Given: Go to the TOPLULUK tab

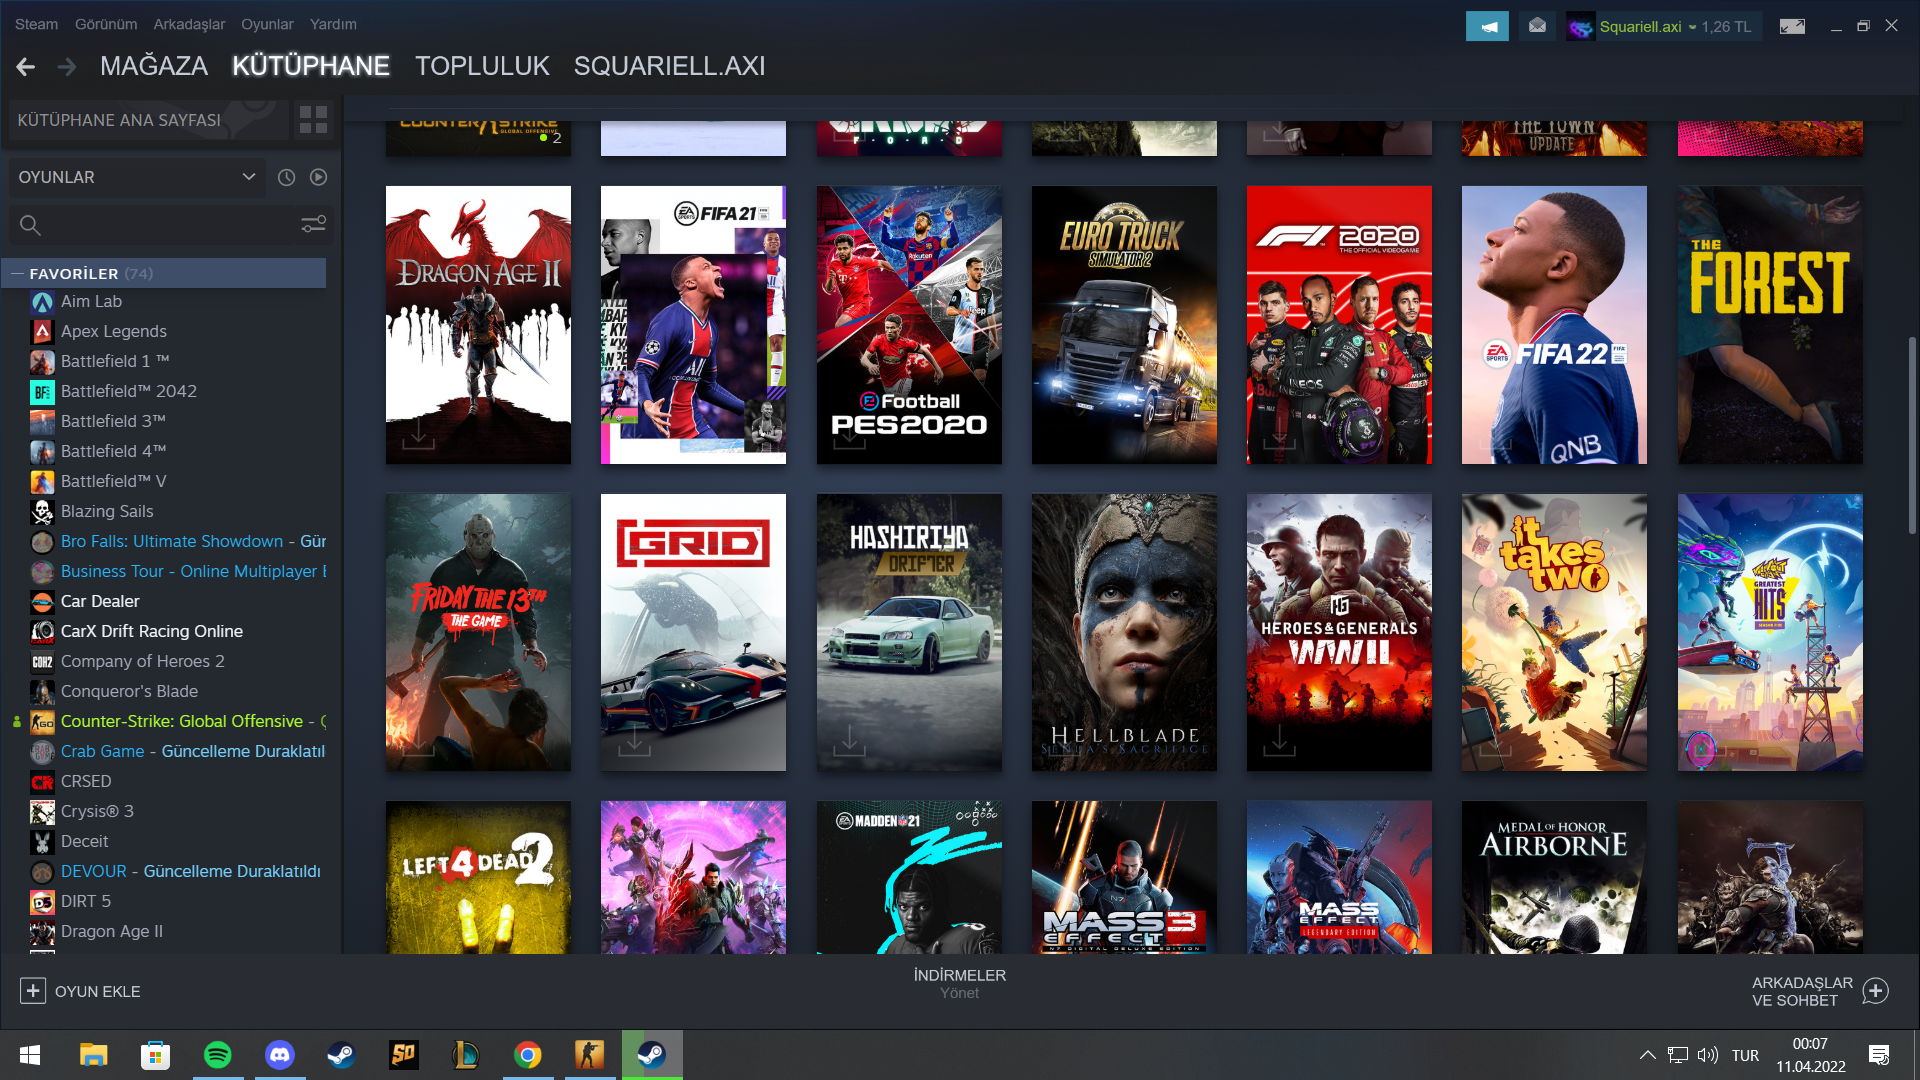Looking at the screenshot, I should [x=482, y=66].
